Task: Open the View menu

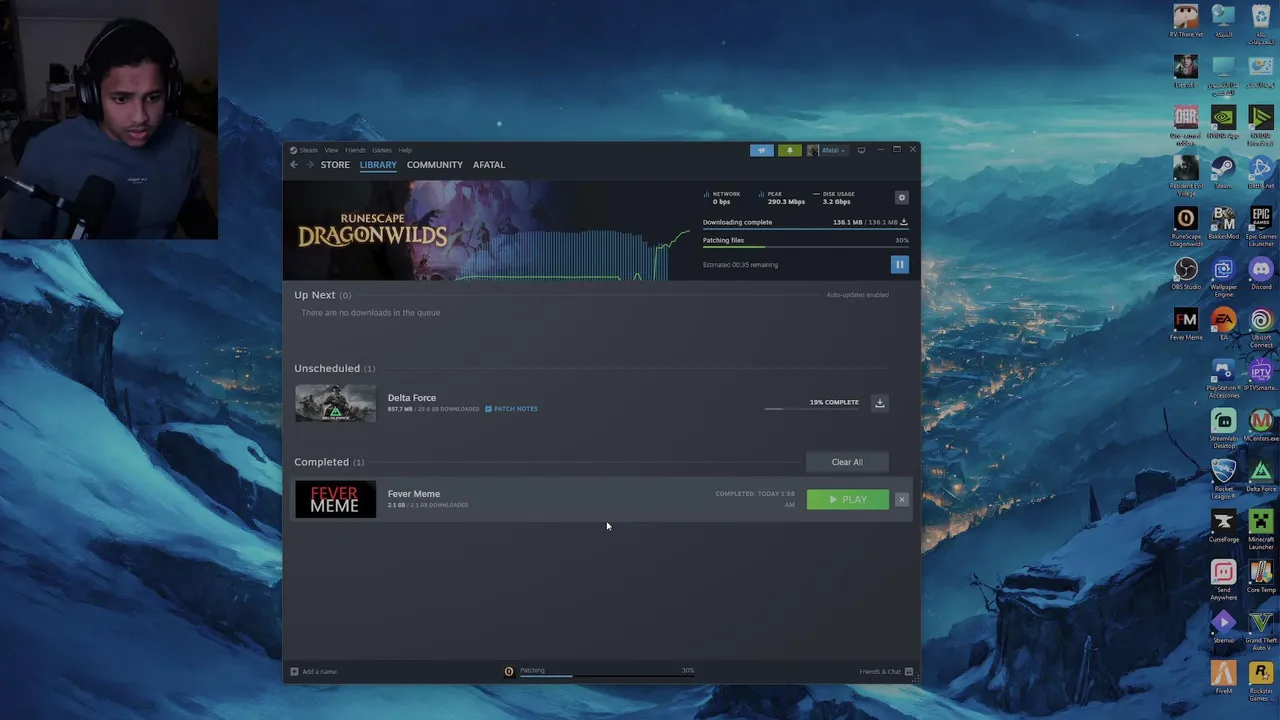Action: 331,150
